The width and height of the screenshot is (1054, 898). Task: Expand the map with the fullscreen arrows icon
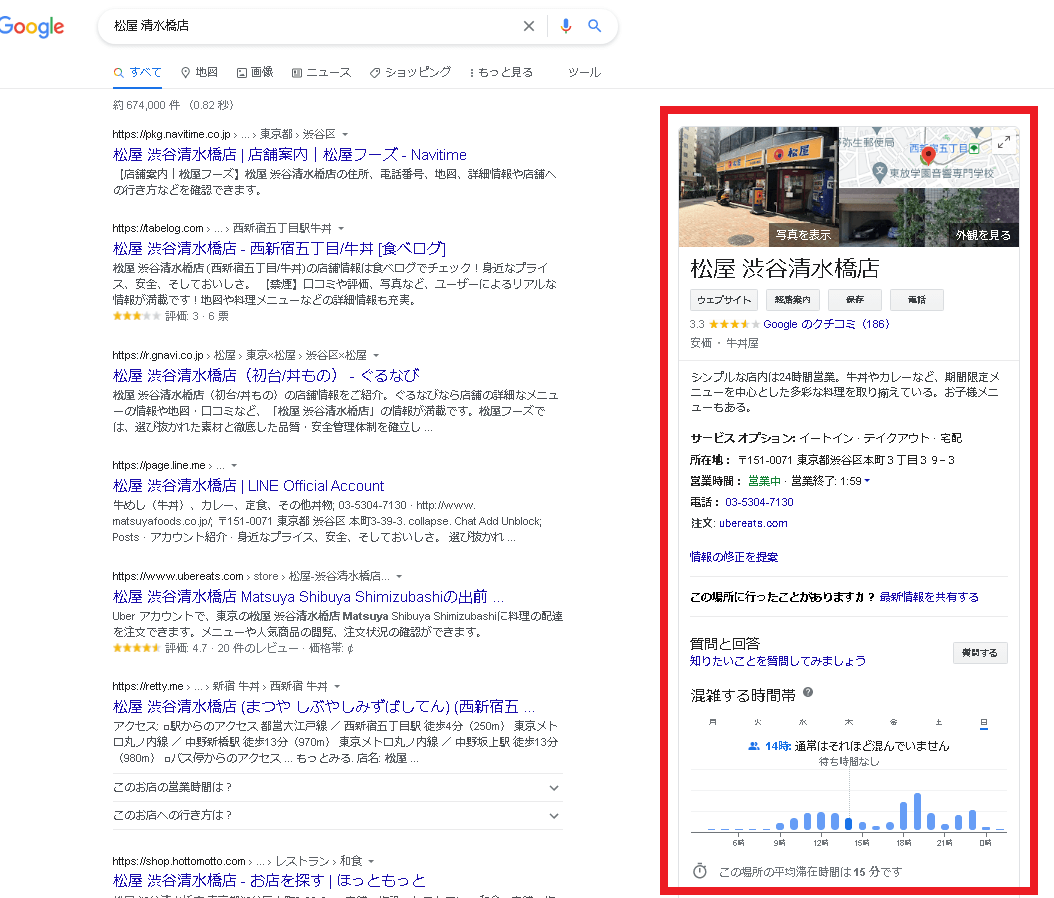pos(1004,142)
